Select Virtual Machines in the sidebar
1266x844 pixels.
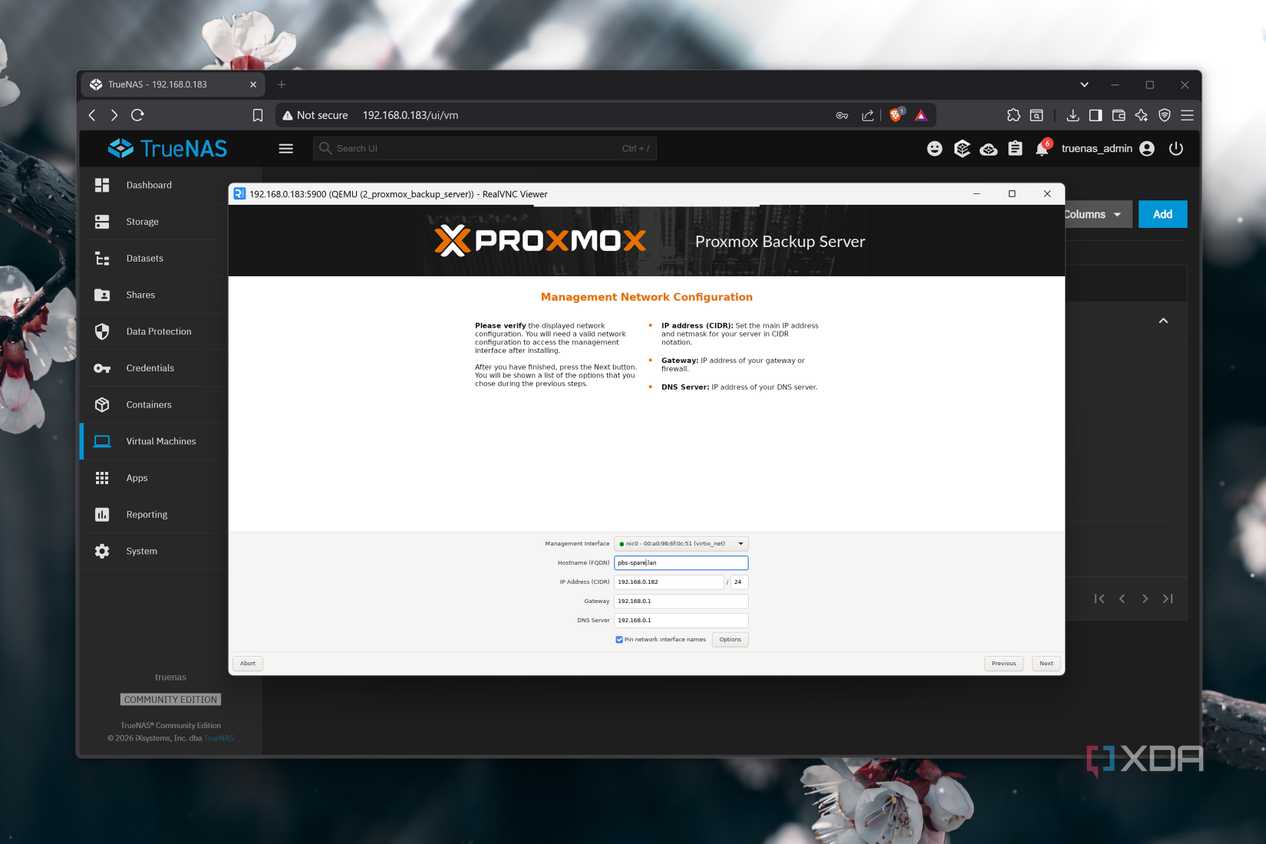(150, 441)
